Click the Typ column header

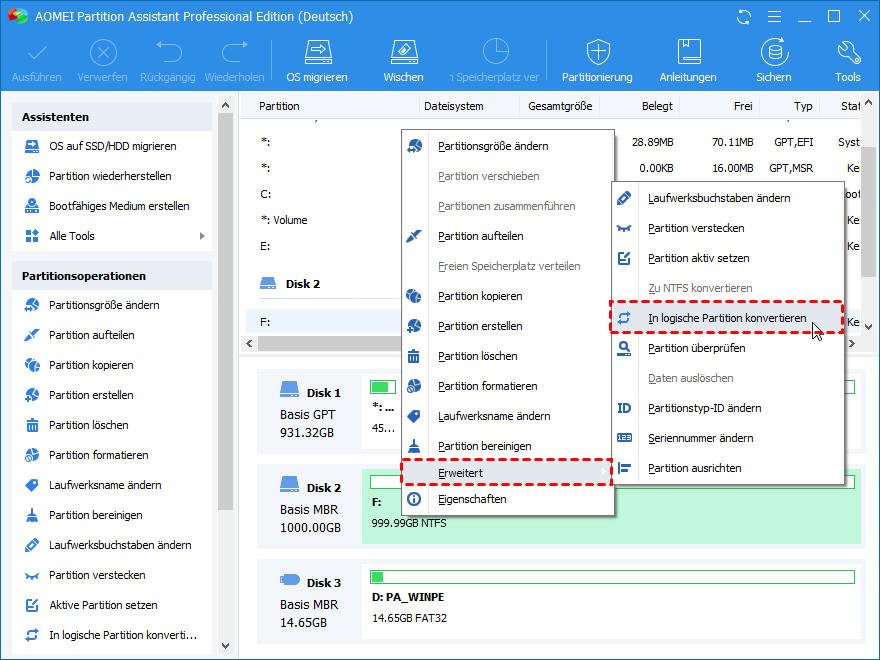pyautogui.click(x=803, y=106)
